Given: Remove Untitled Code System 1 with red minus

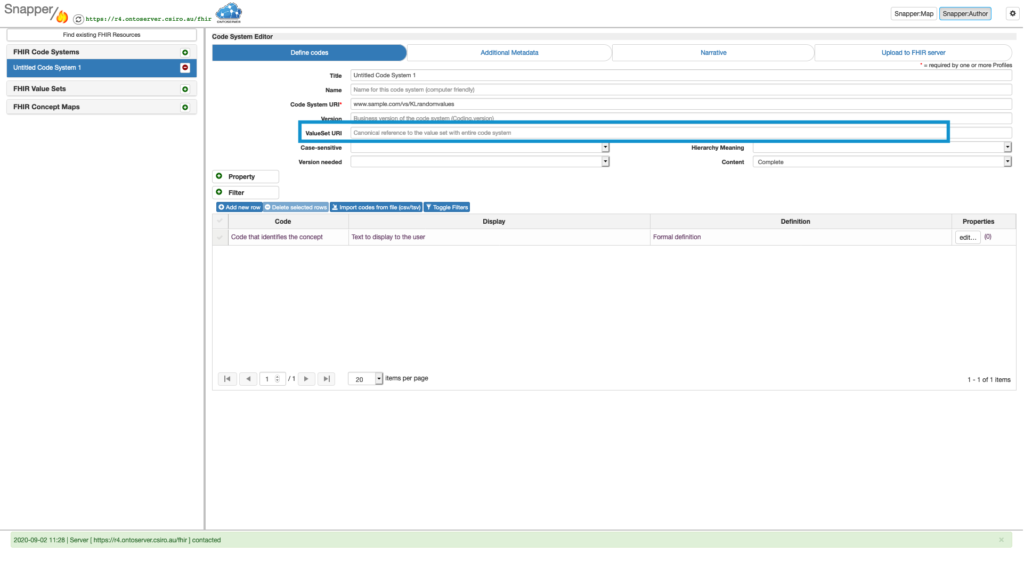Looking at the screenshot, I should pos(185,68).
